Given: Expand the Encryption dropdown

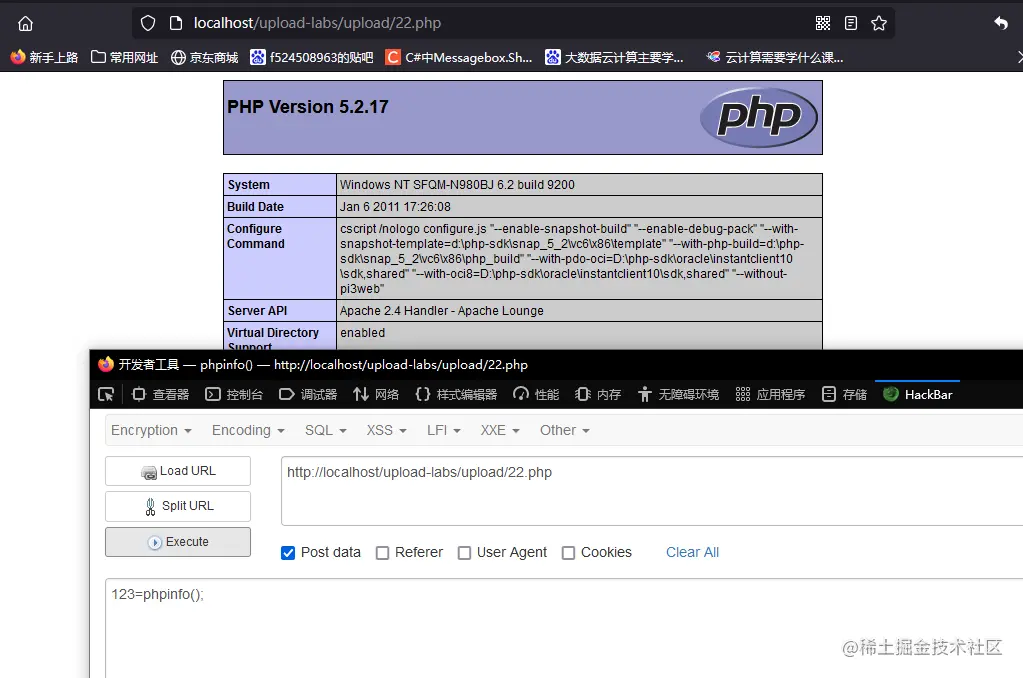Looking at the screenshot, I should click(x=151, y=431).
